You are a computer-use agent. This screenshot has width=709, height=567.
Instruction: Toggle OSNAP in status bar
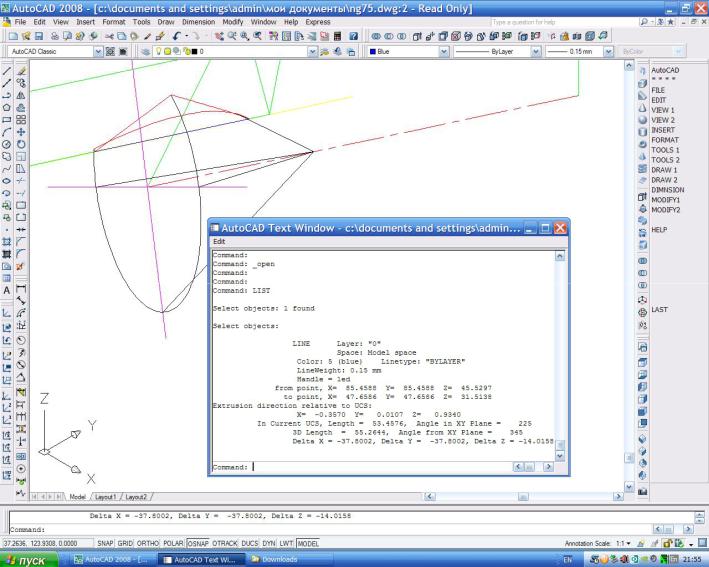click(198, 543)
